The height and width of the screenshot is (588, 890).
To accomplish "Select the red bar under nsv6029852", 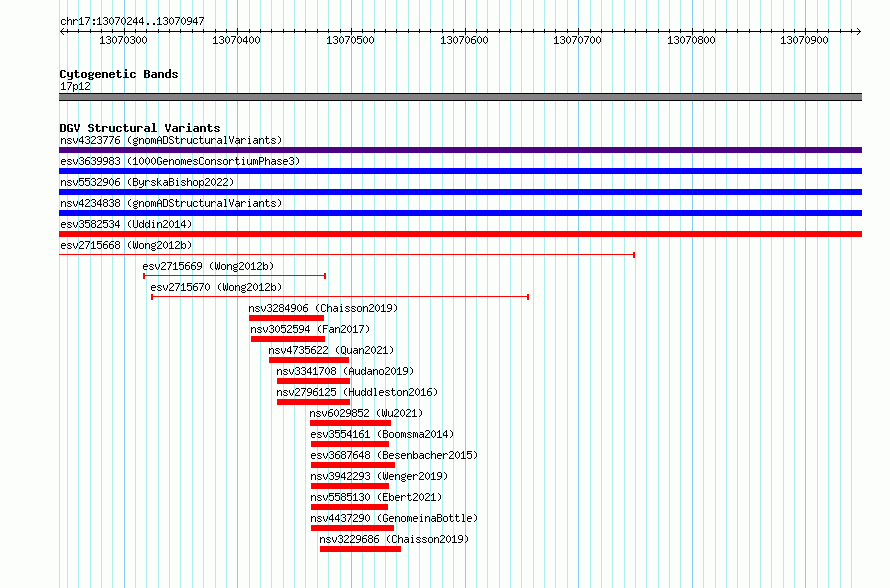I will [350, 423].
